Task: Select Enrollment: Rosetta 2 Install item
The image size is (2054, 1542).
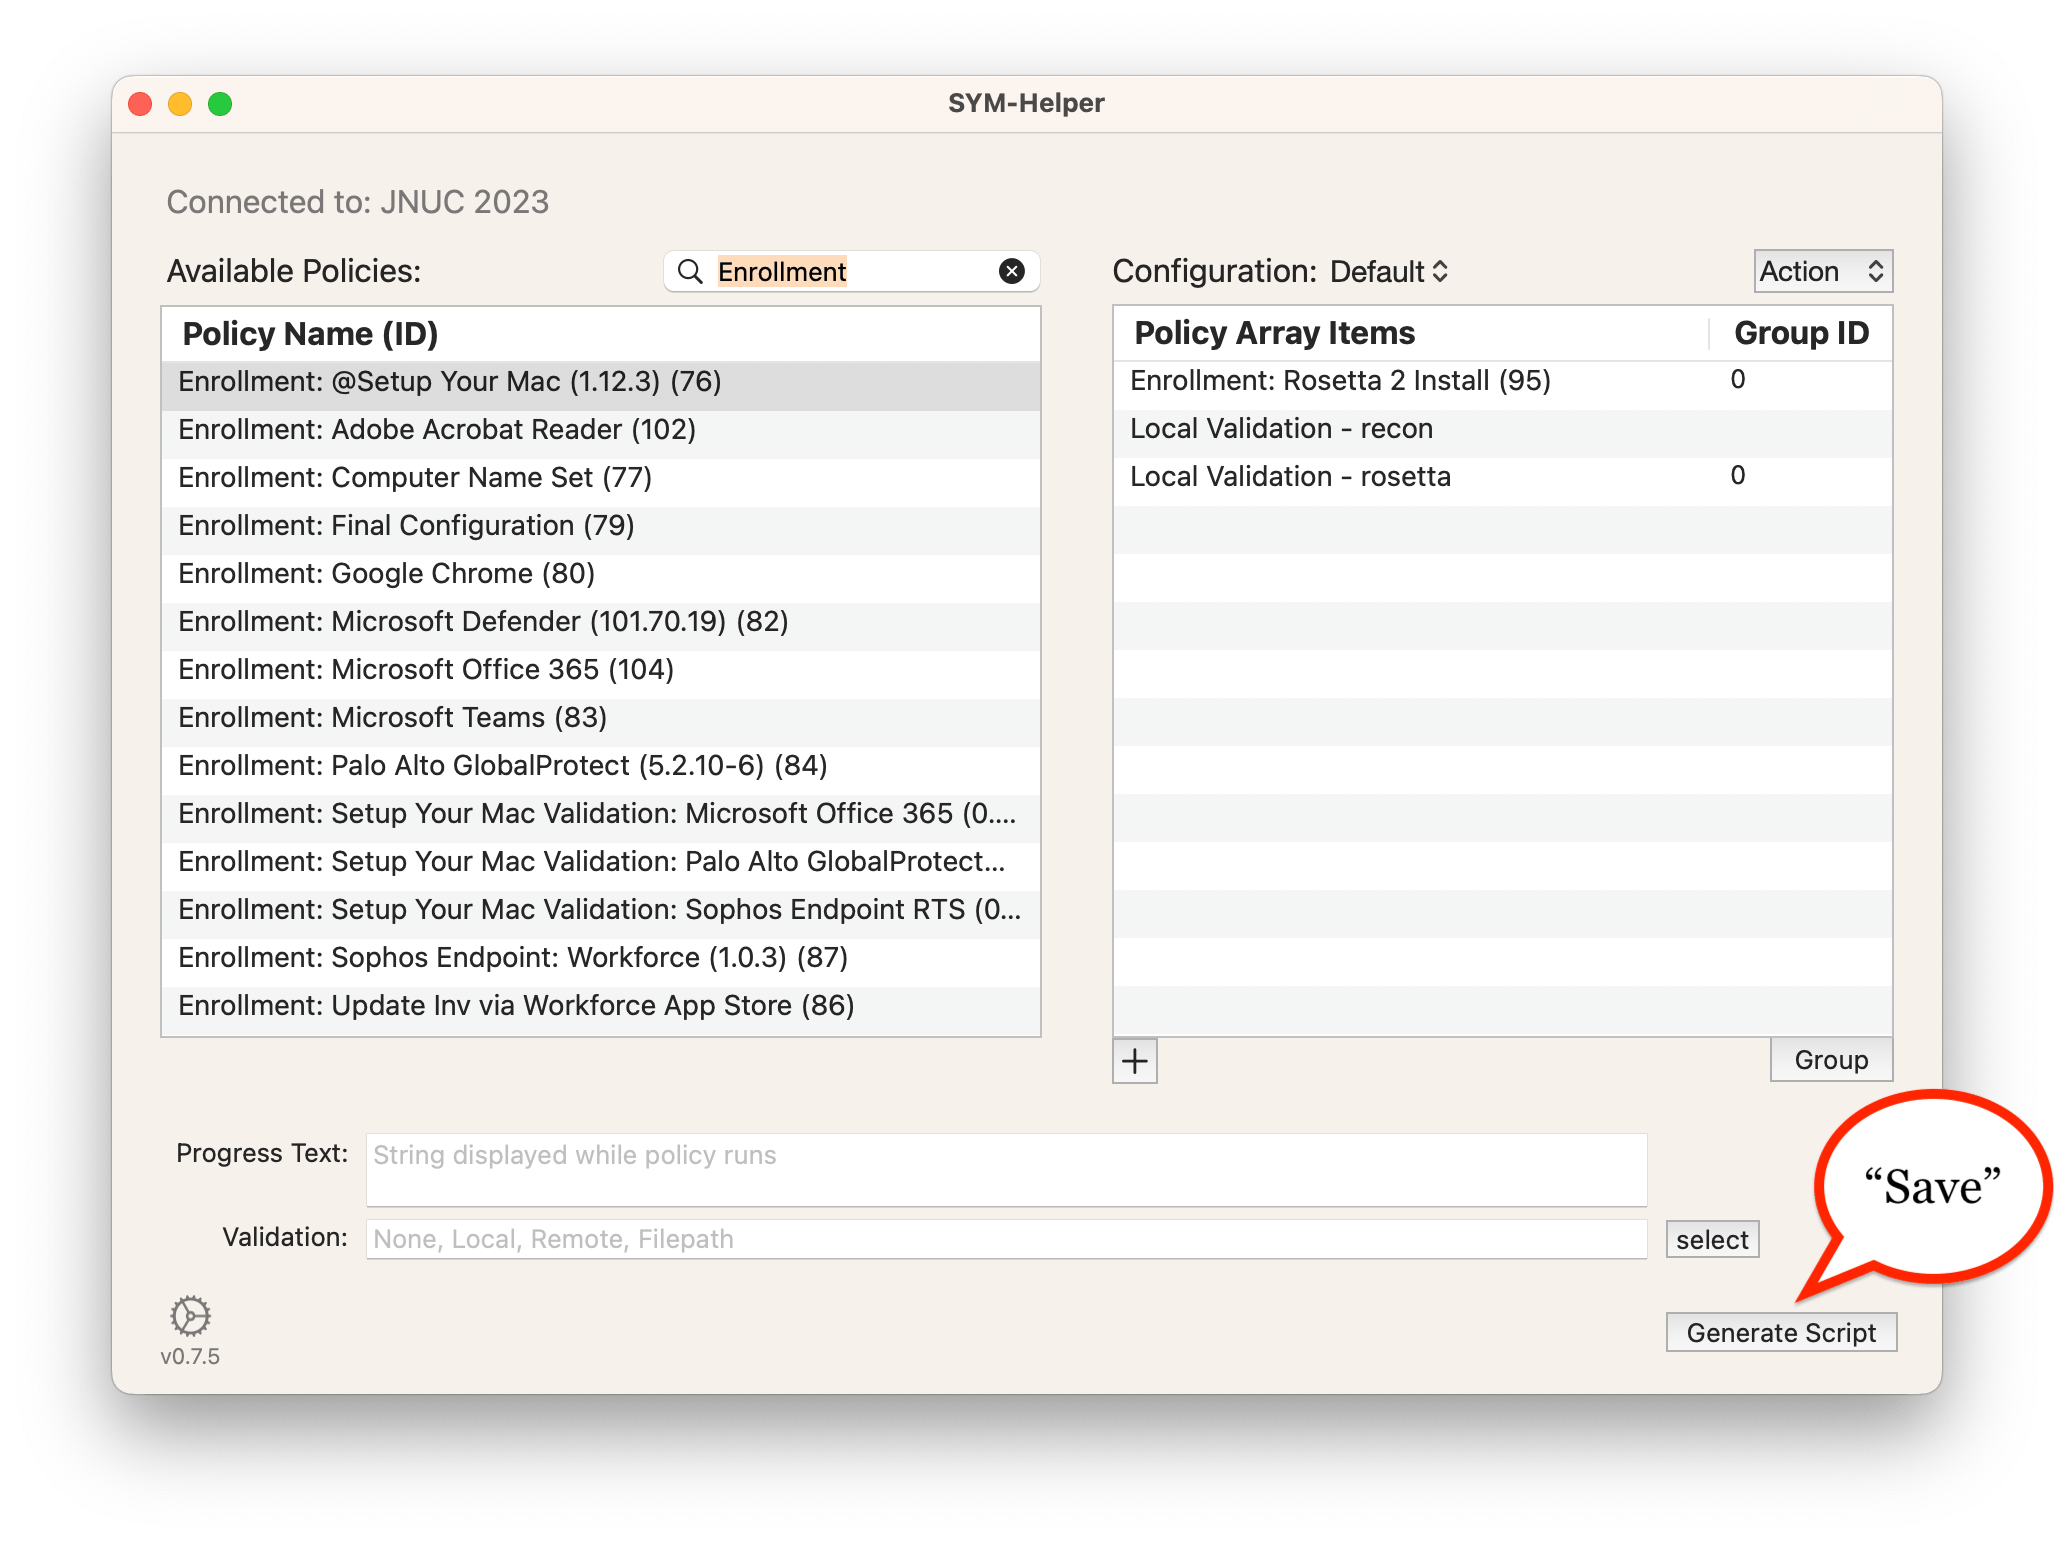Action: tap(1340, 381)
